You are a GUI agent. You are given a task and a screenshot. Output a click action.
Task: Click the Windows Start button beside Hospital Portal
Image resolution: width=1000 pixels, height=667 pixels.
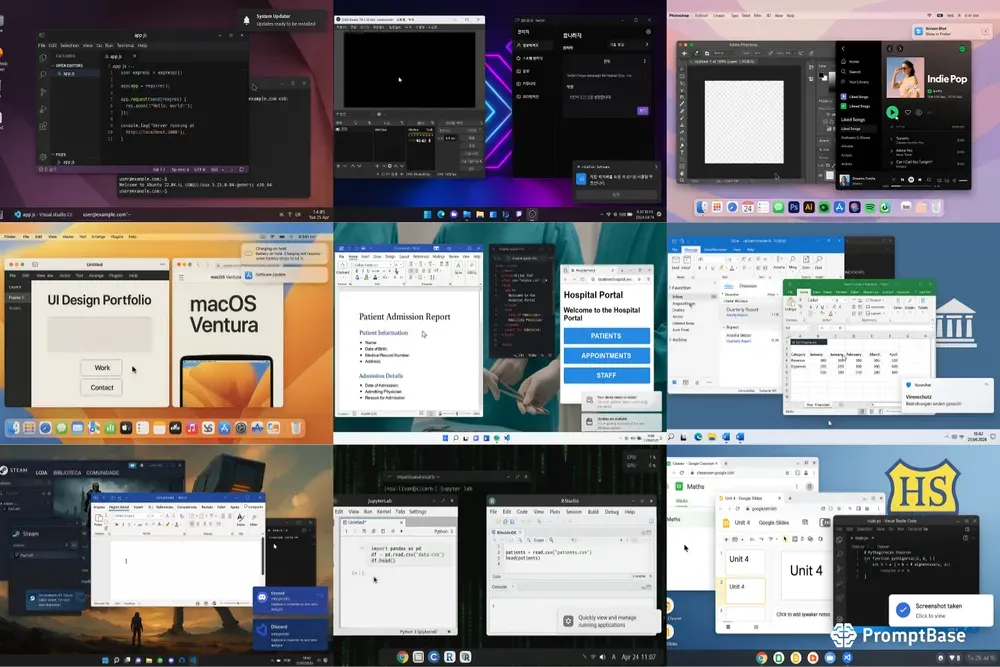coord(445,438)
